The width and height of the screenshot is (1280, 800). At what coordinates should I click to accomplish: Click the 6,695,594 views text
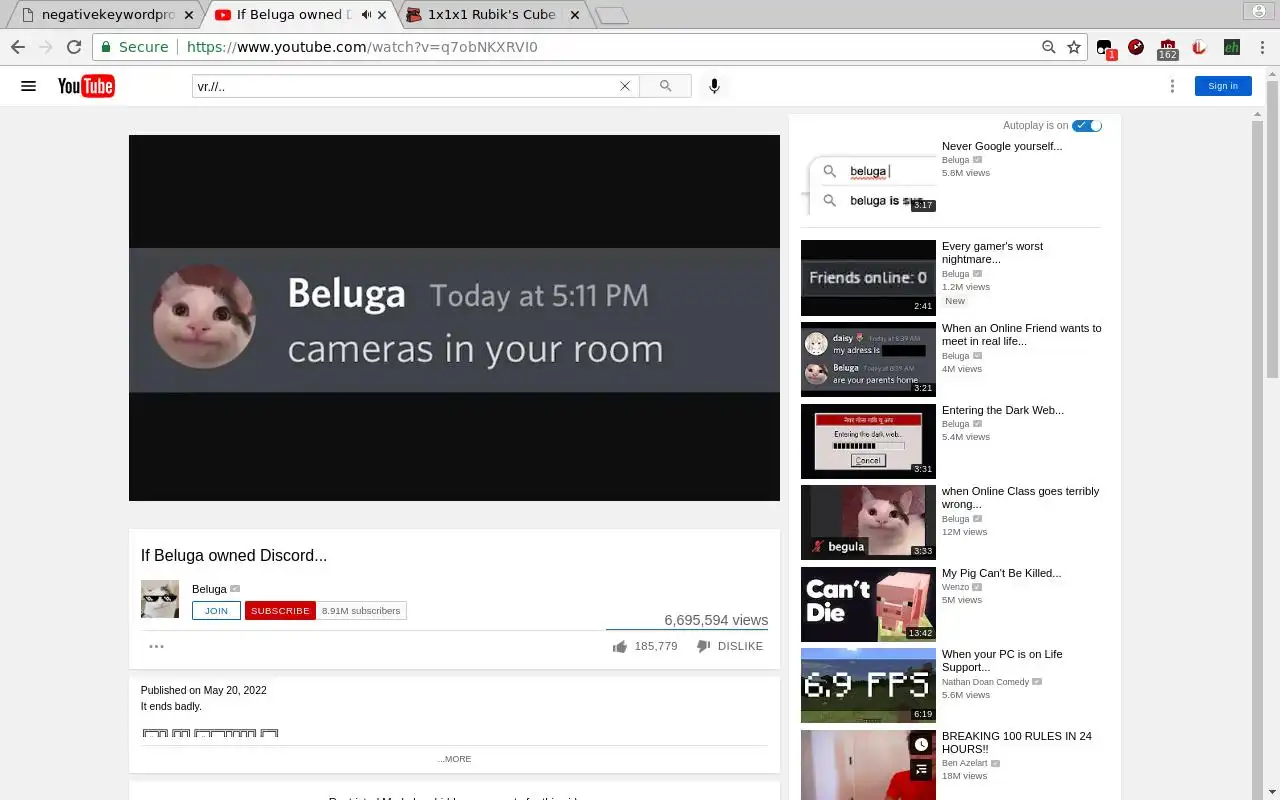tap(716, 620)
